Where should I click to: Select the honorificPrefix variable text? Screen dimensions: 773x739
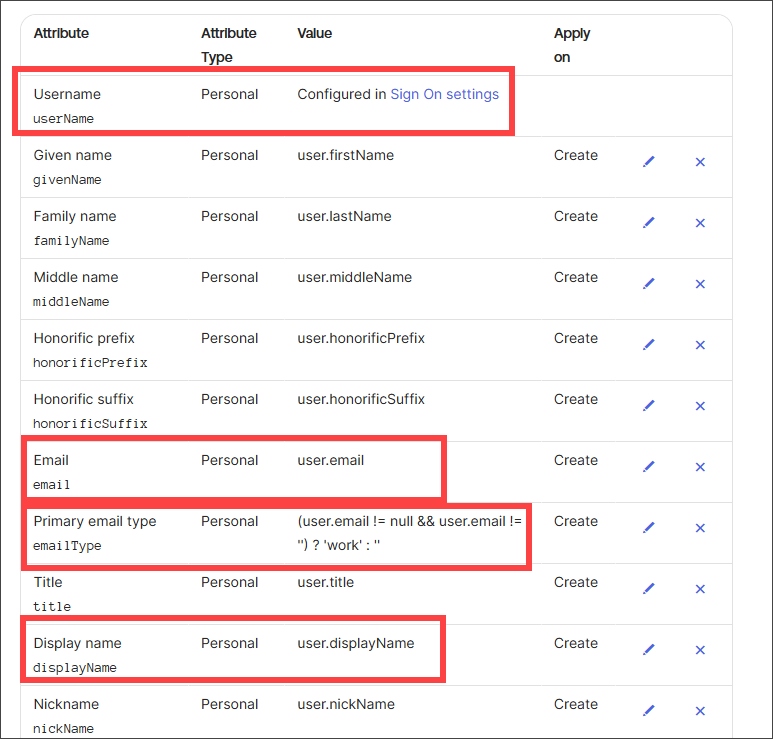[90, 363]
